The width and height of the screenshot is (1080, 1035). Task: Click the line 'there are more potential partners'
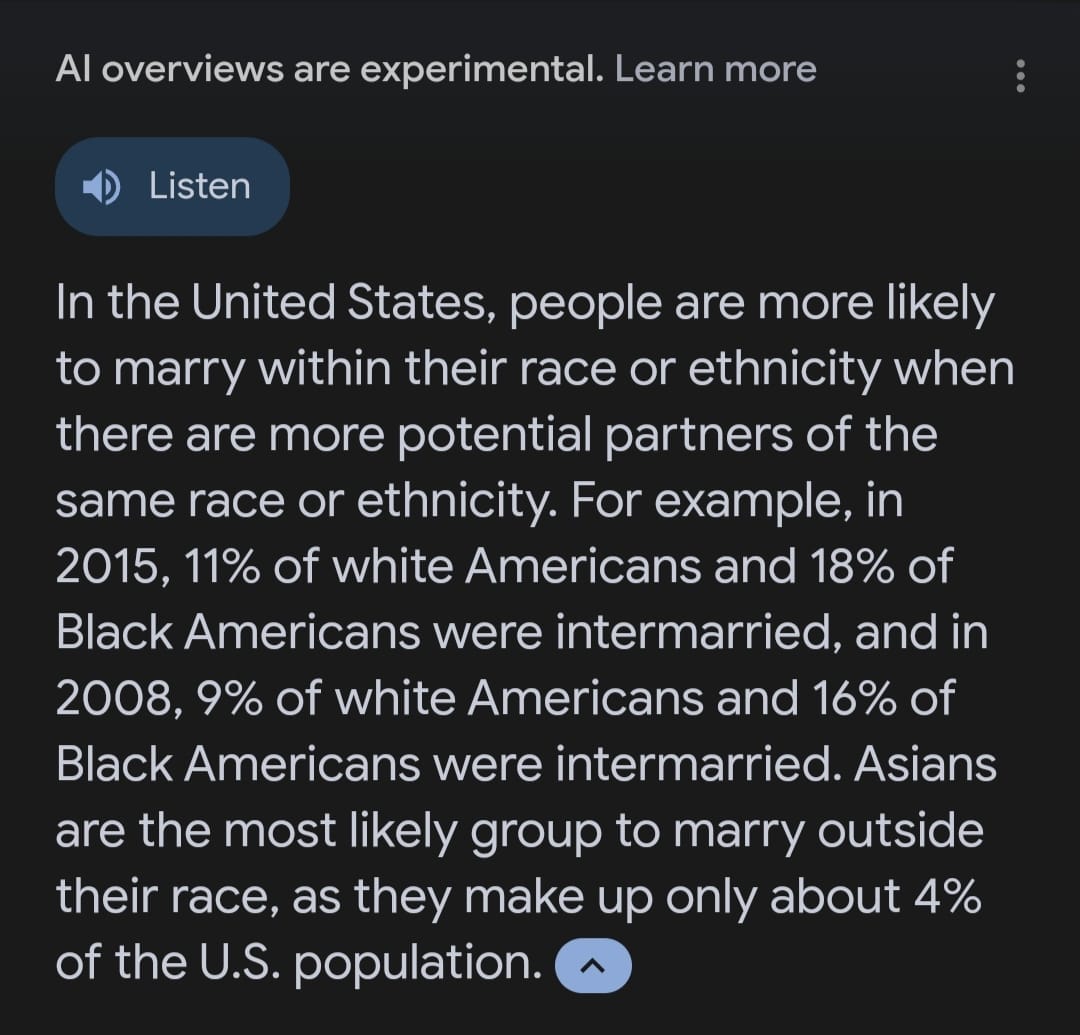pyautogui.click(x=496, y=435)
